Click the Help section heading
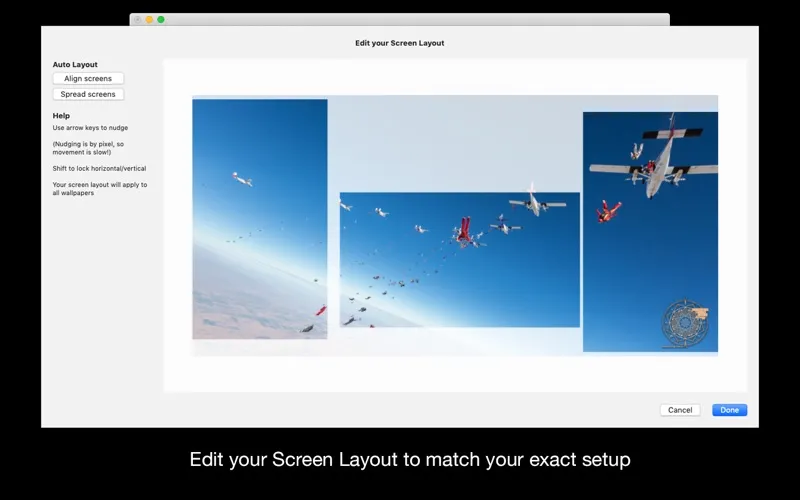 (x=61, y=116)
